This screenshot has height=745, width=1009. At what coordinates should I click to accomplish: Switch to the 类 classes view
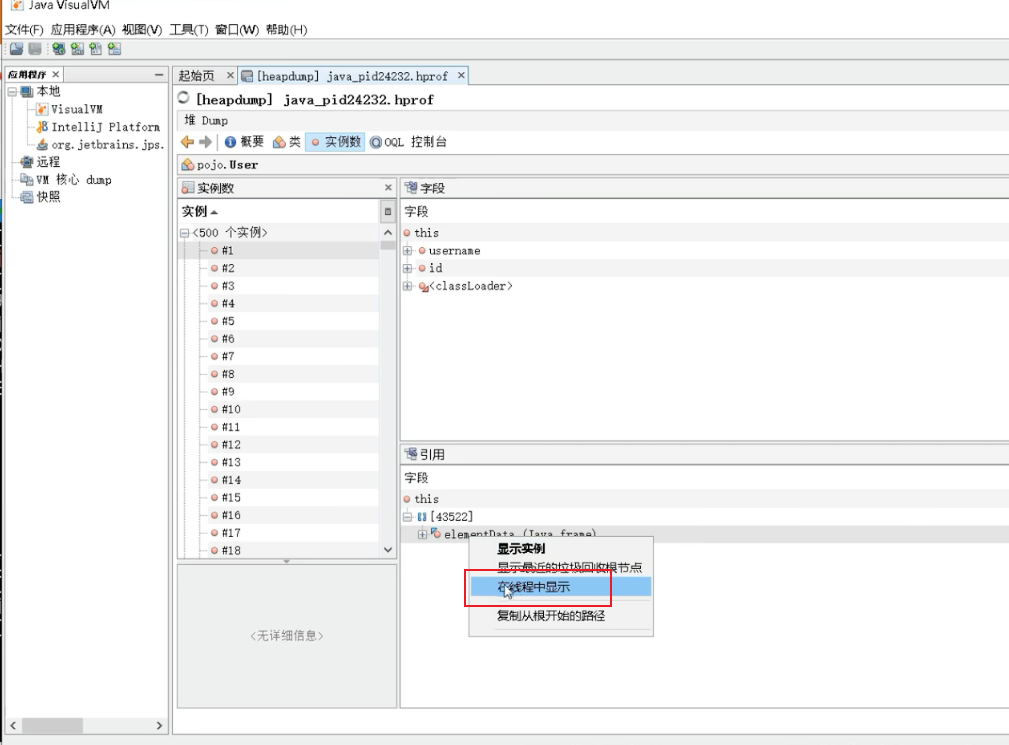pyautogui.click(x=286, y=142)
